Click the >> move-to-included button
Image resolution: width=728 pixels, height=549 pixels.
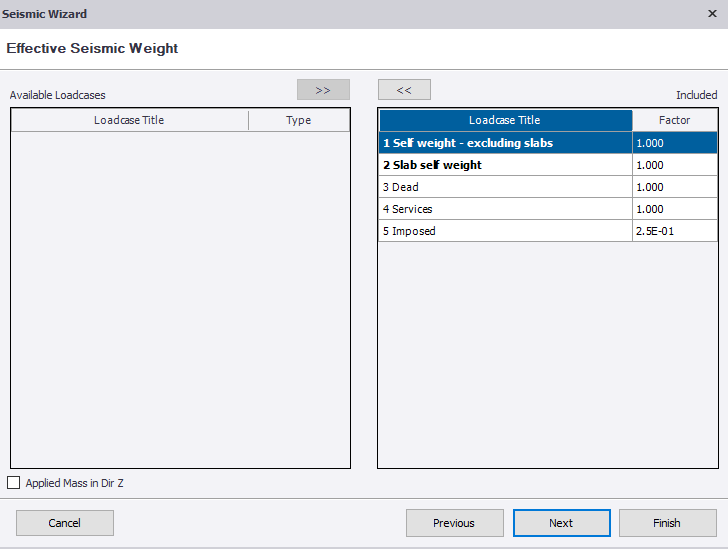pyautogui.click(x=323, y=90)
